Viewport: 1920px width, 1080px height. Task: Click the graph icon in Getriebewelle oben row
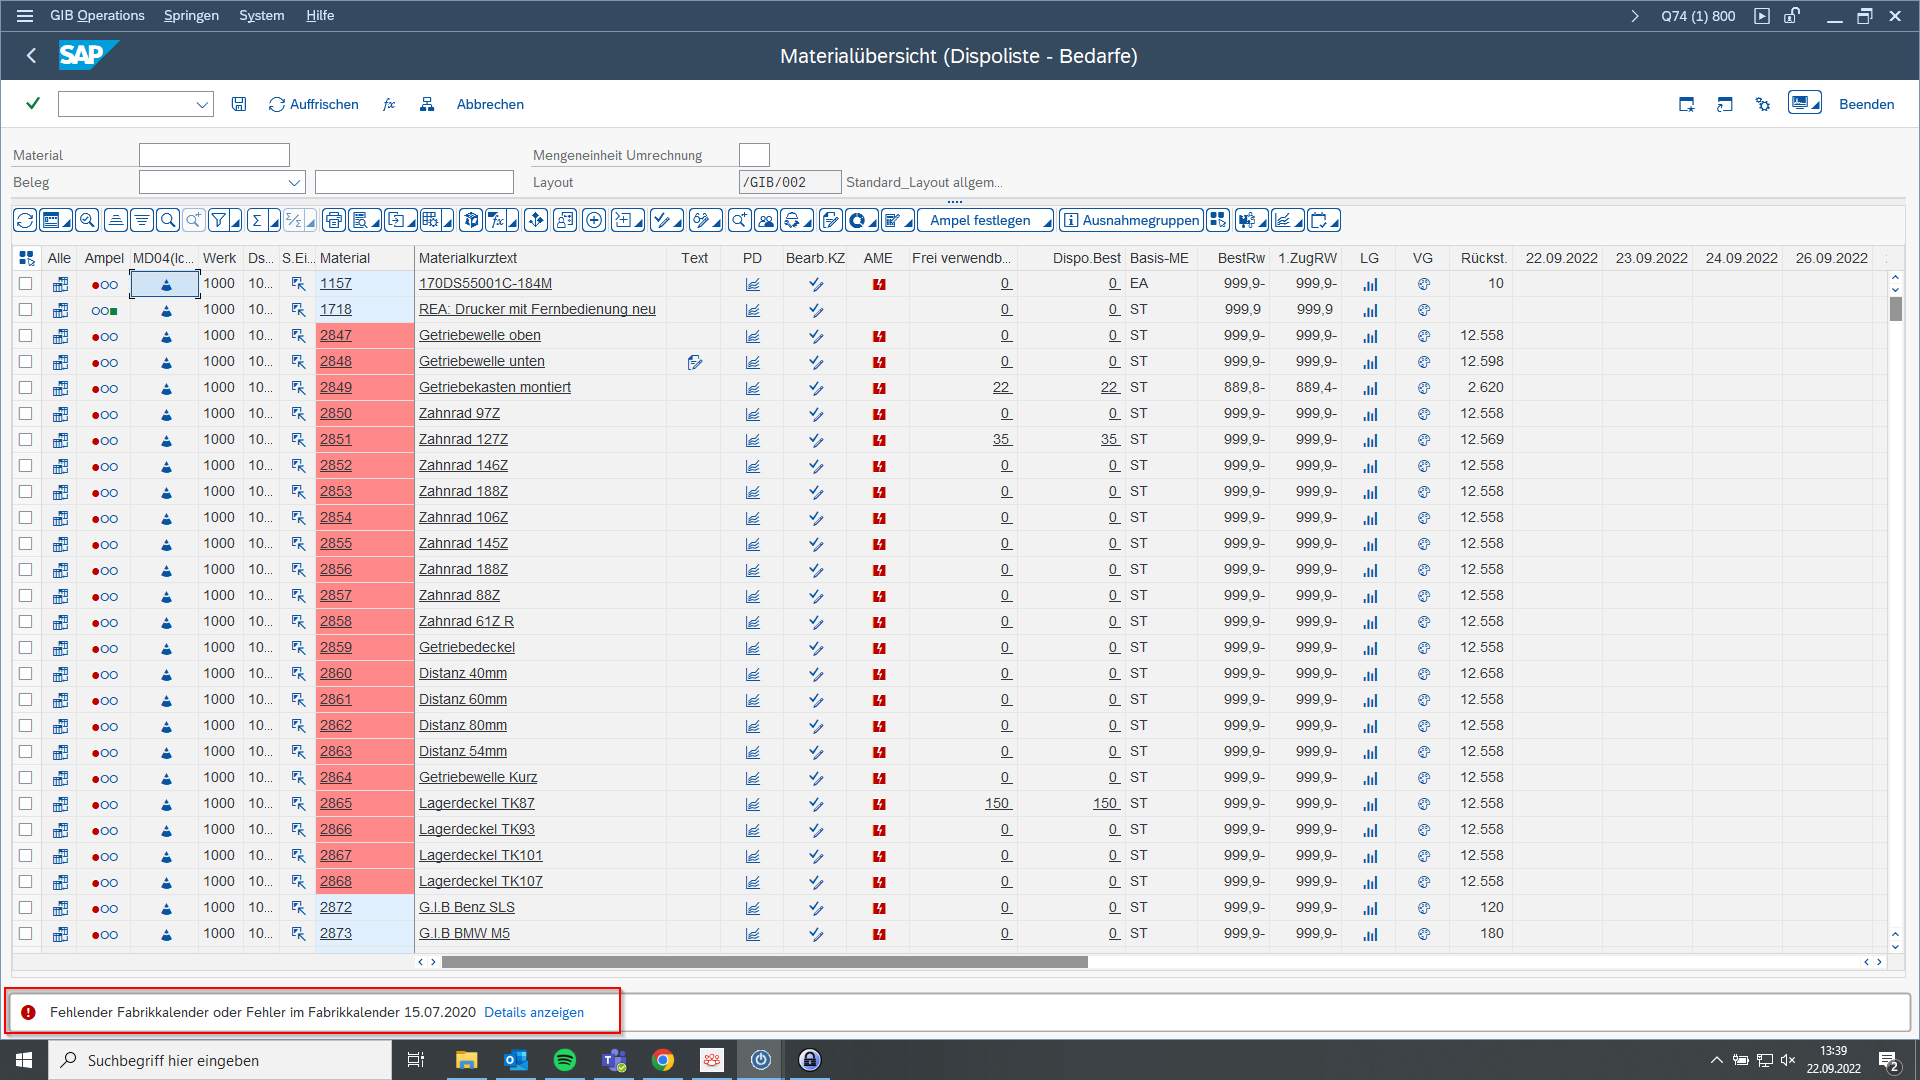[752, 336]
